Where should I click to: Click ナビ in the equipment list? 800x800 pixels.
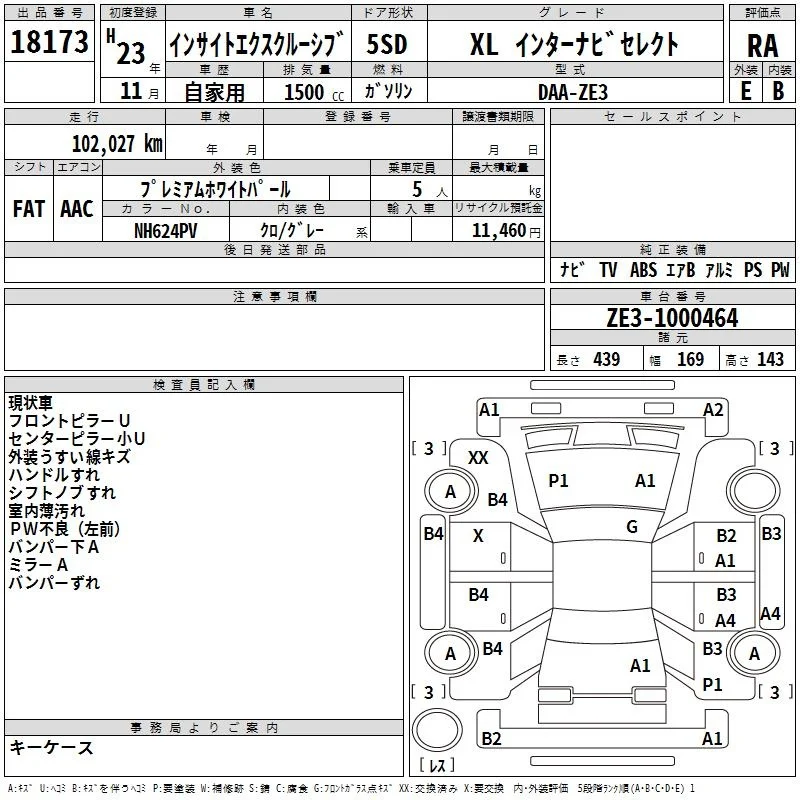click(572, 269)
